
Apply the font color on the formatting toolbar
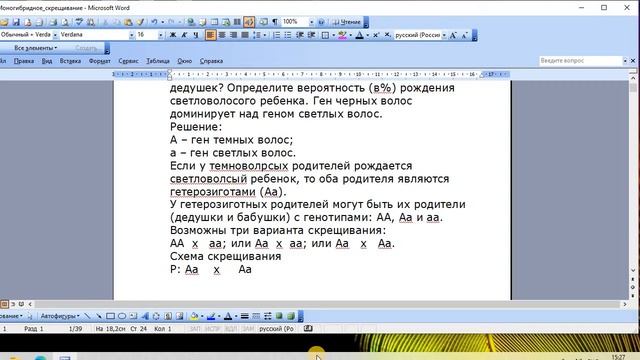click(x=359, y=35)
